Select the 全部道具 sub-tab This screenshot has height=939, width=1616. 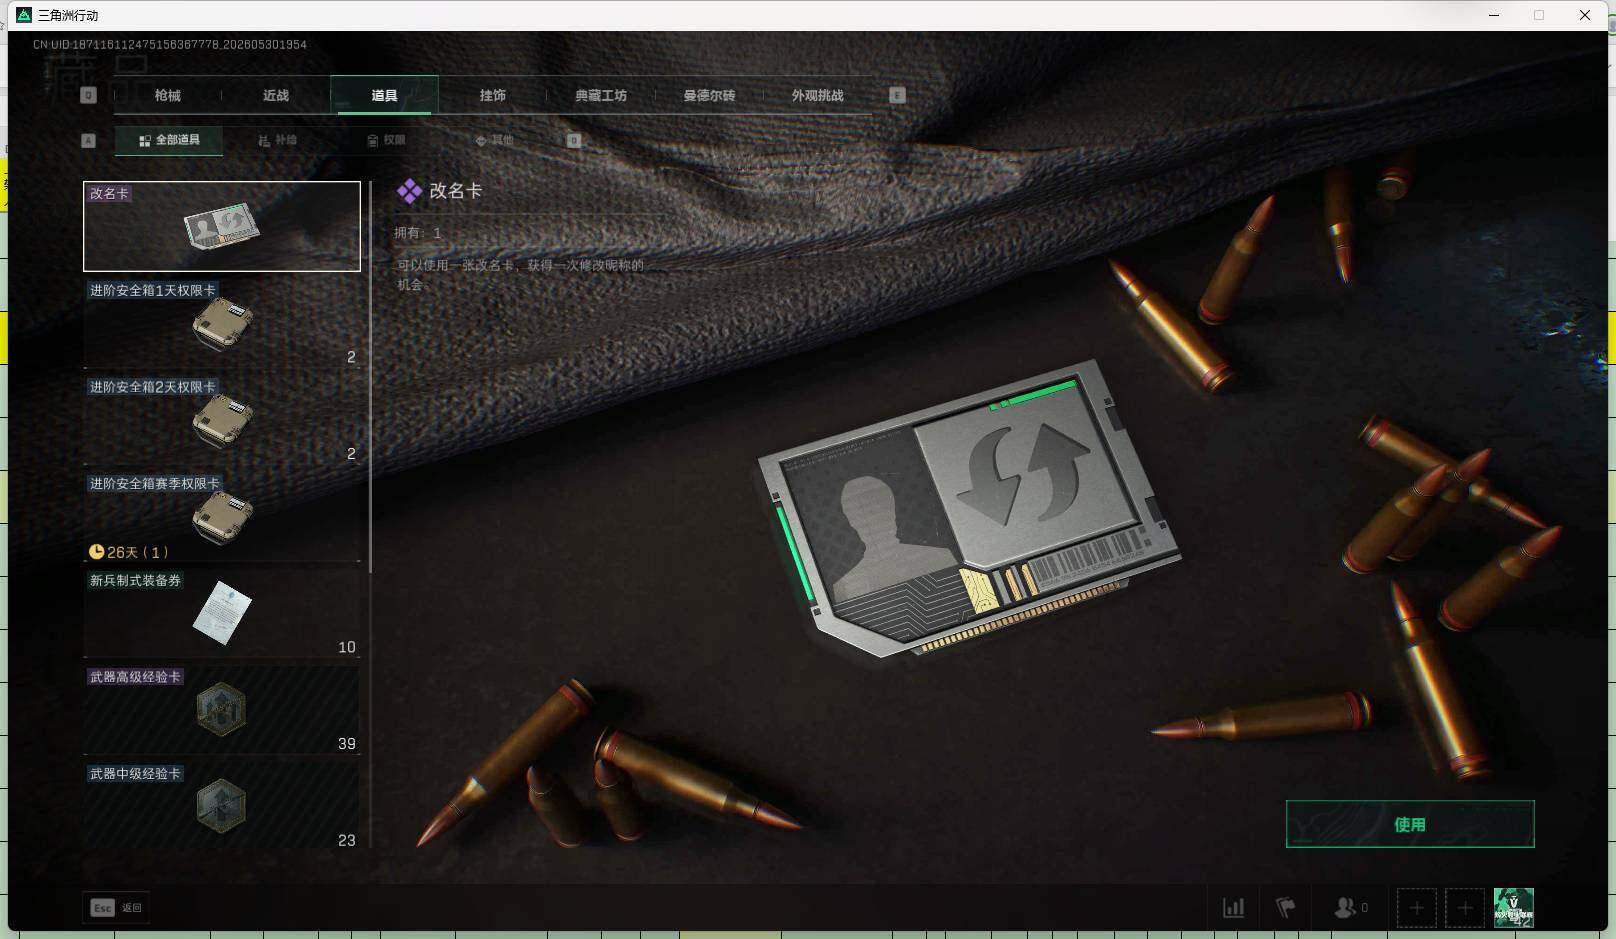pos(169,140)
